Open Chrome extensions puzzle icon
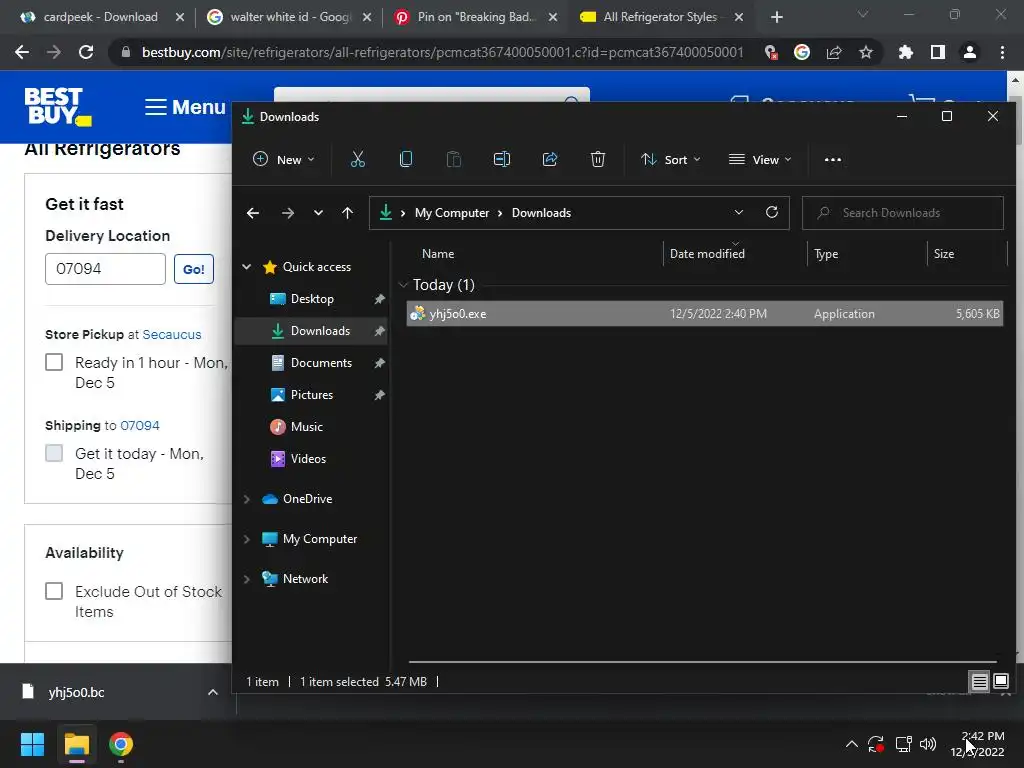The image size is (1024, 768). [905, 52]
